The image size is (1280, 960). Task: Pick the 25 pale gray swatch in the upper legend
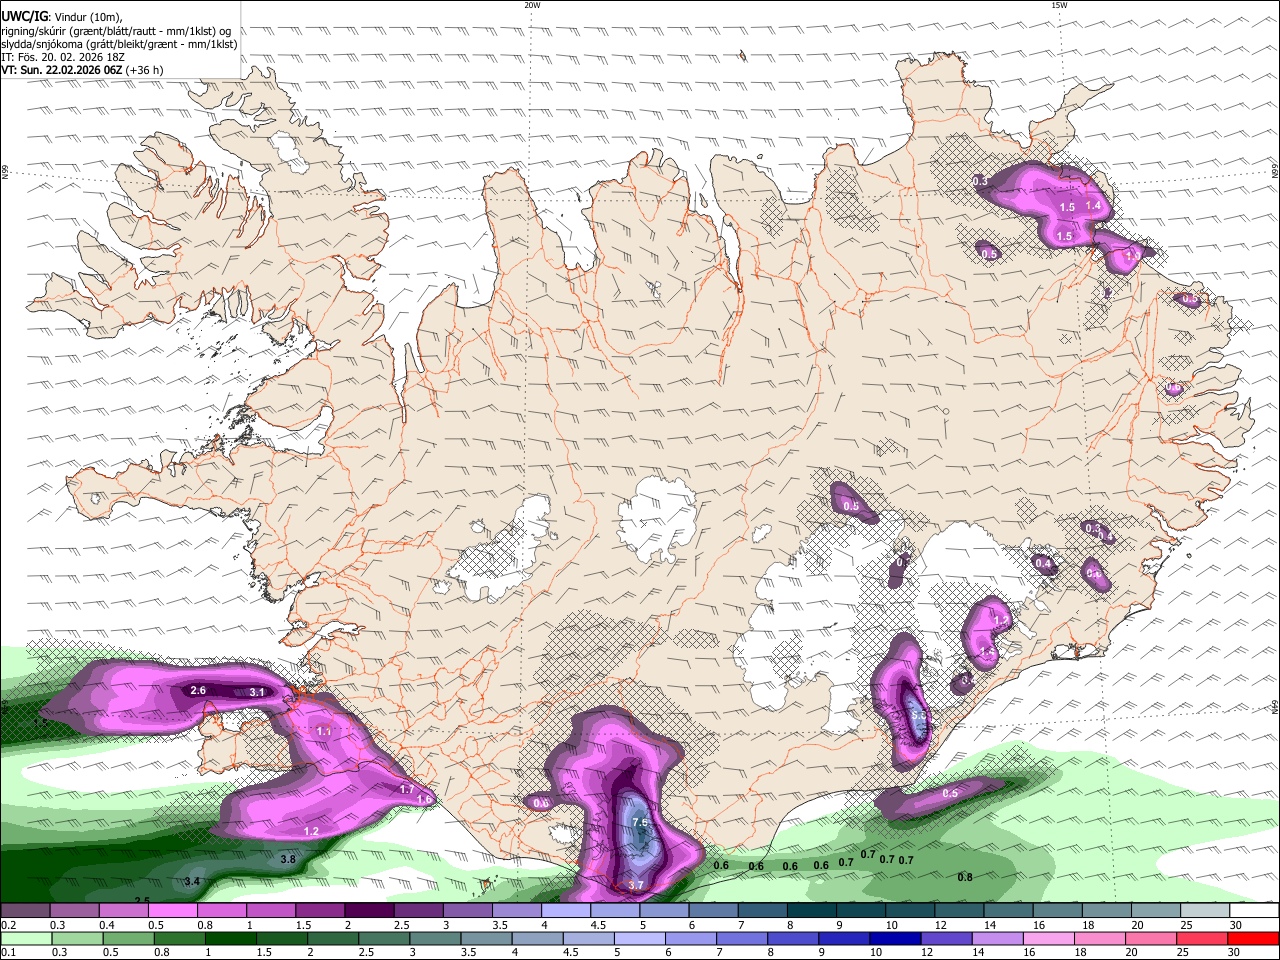click(x=1204, y=911)
